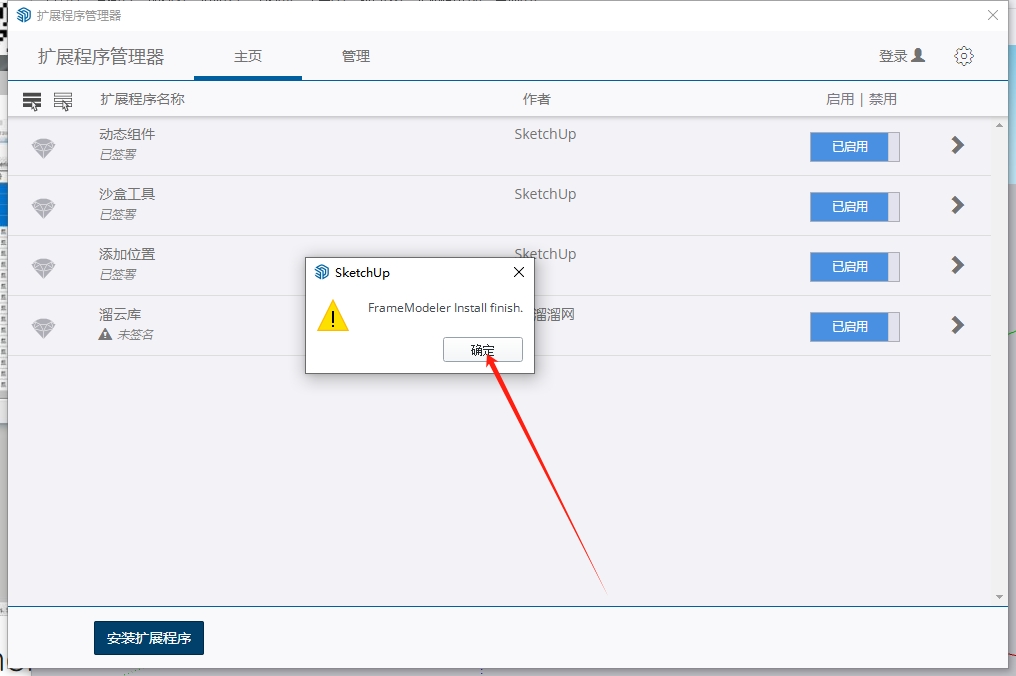1016x676 pixels.
Task: Click the unsigned warning icon under 溜云库
Action: click(105, 334)
